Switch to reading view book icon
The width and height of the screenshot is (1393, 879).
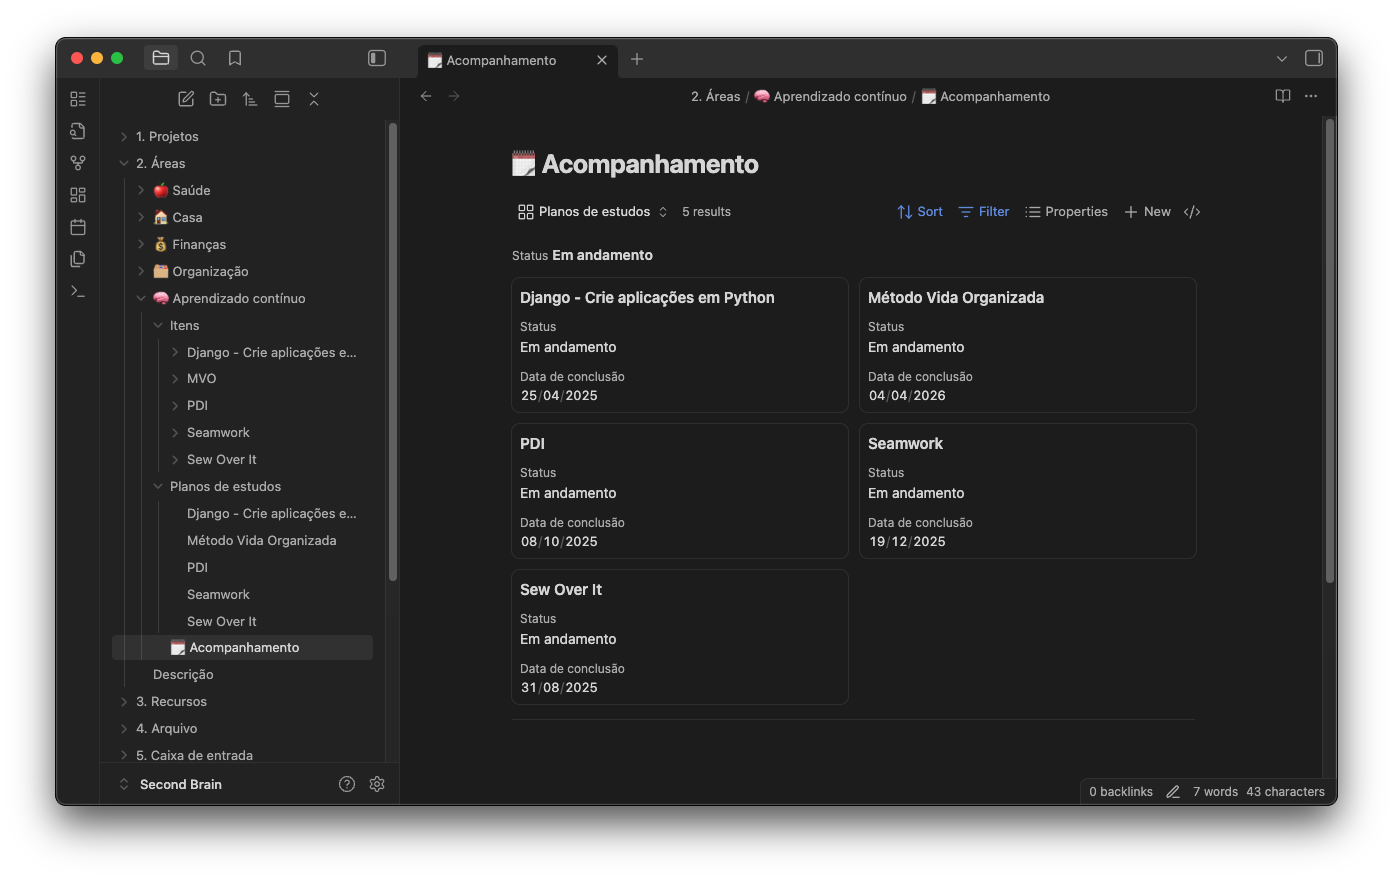click(x=1283, y=96)
